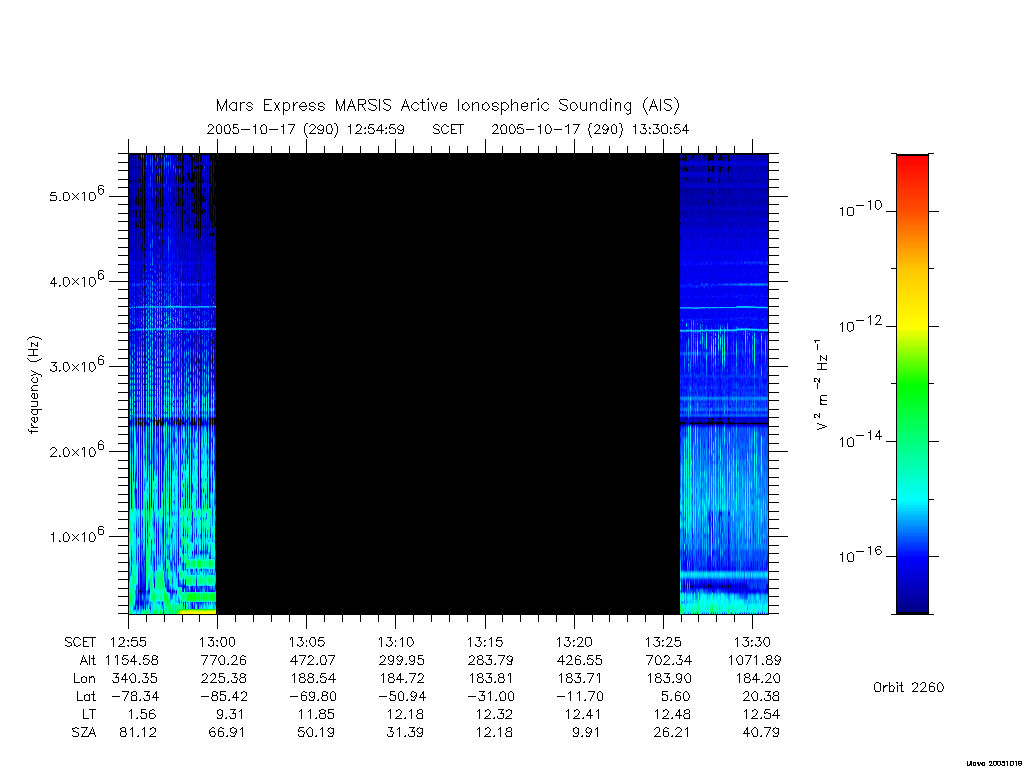Screen dimensions: 1024x768
Task: Click the latitude value '-78.34'
Action: pyautogui.click(x=133, y=697)
